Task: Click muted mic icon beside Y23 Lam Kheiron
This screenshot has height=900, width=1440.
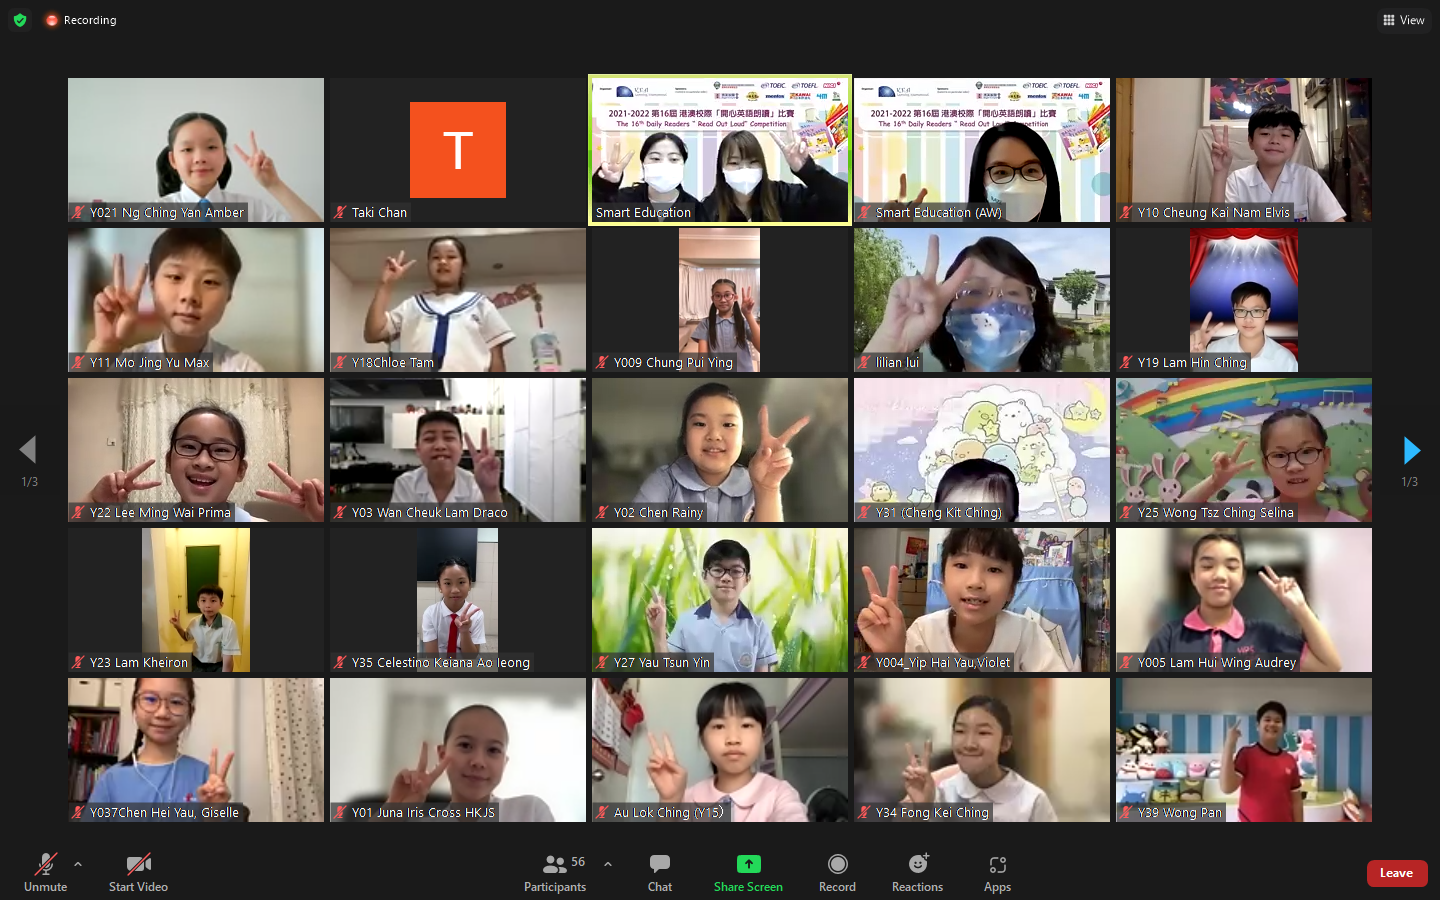Action: click(78, 662)
